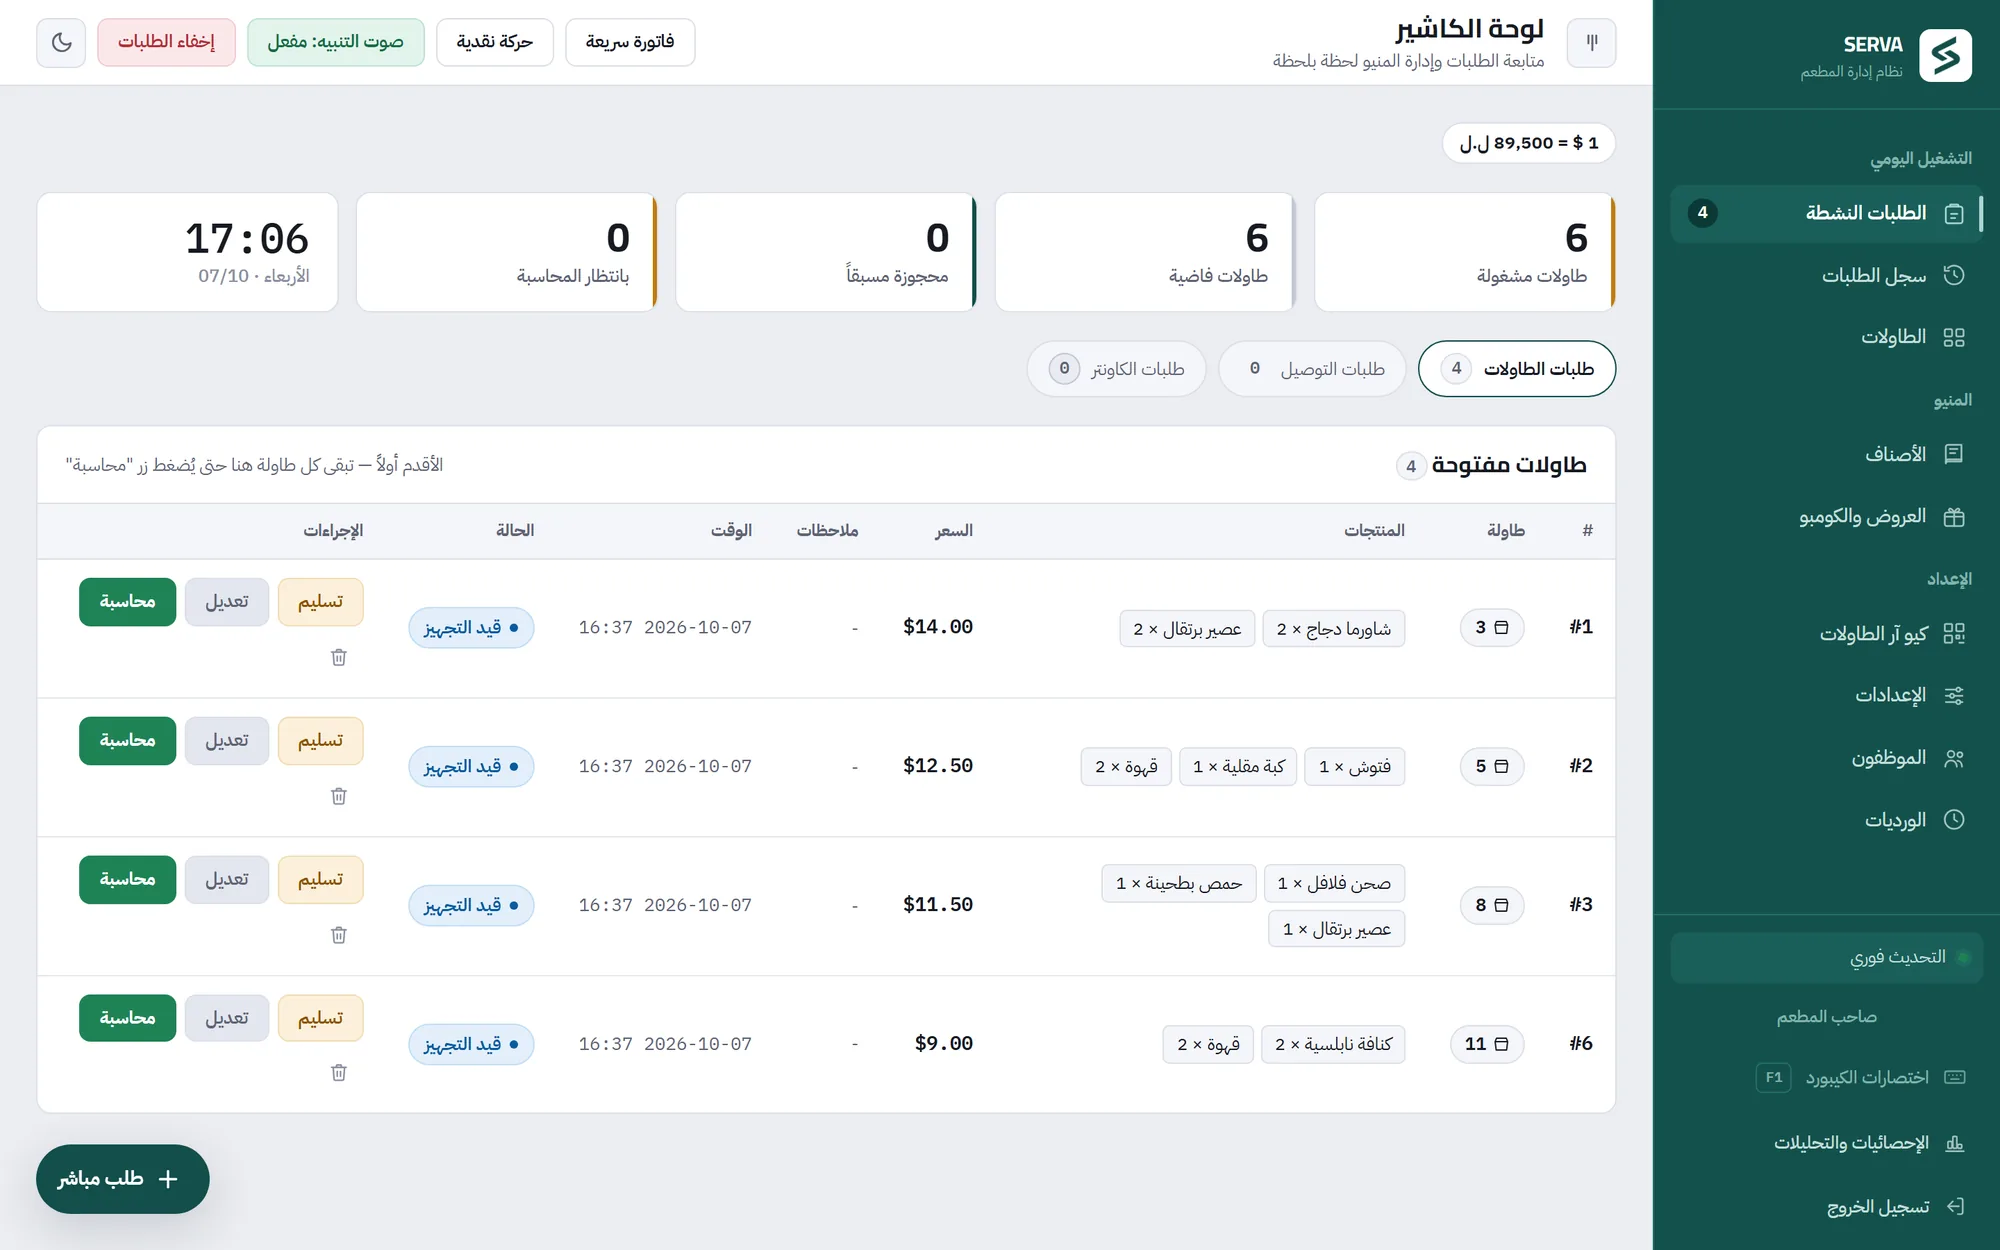This screenshot has height=1250, width=2000.
Task: Click the فاتورة سريعة quick invoice button
Action: (x=630, y=42)
